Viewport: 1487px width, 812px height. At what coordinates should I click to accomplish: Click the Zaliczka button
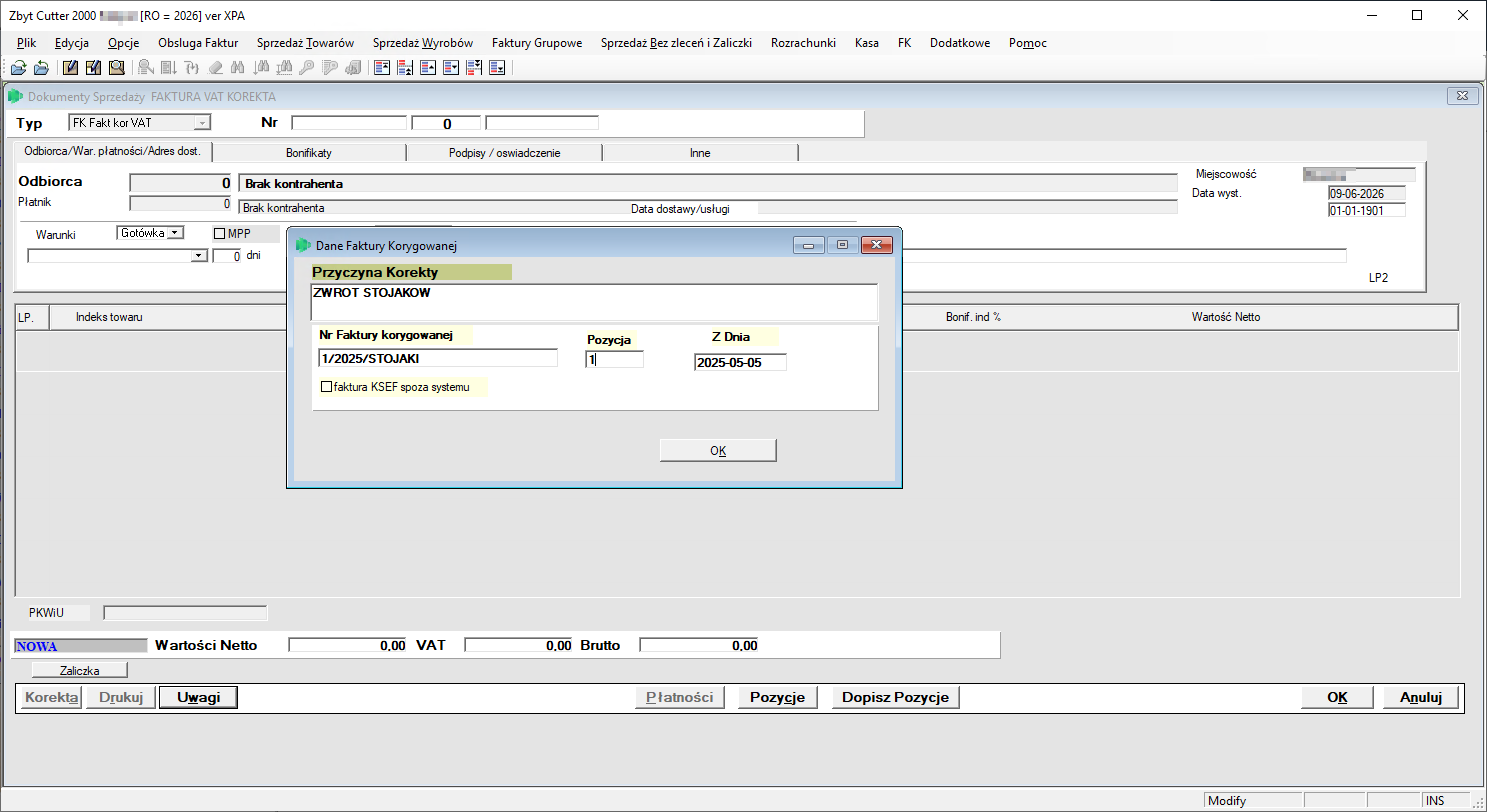point(80,670)
